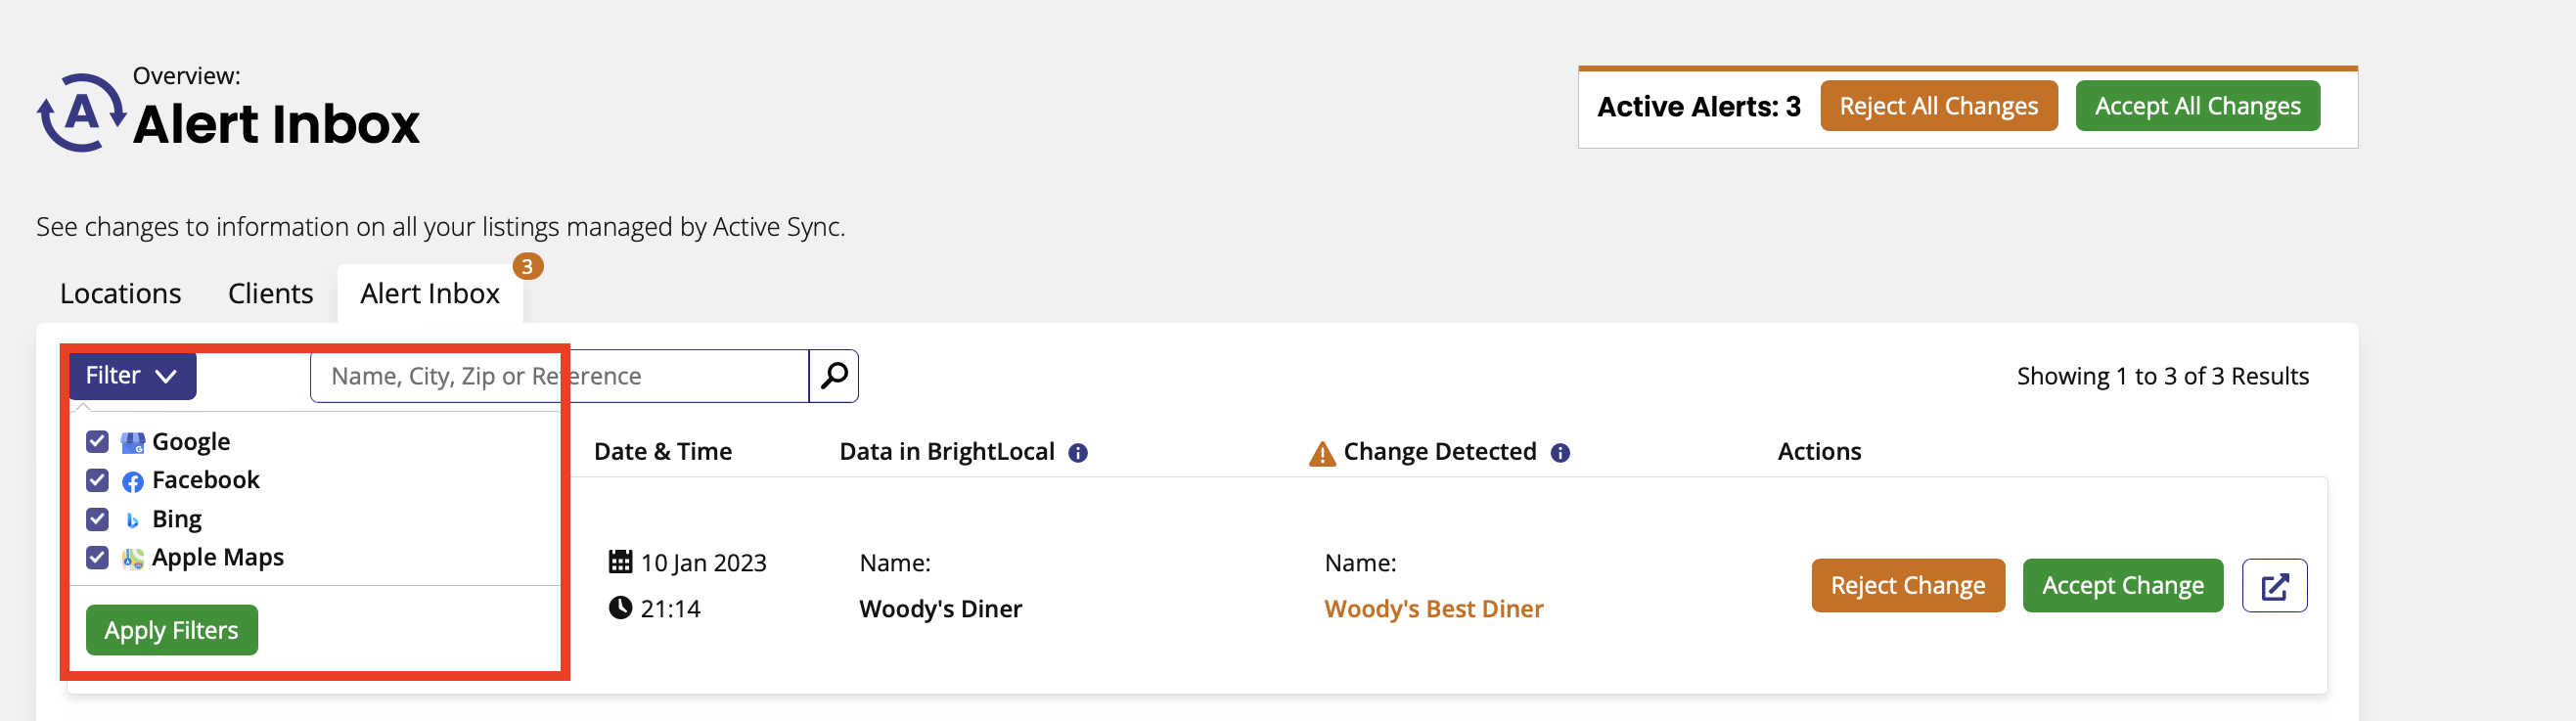The width and height of the screenshot is (2576, 721).
Task: Click the info icon beside Change Detected
Action: click(1560, 453)
